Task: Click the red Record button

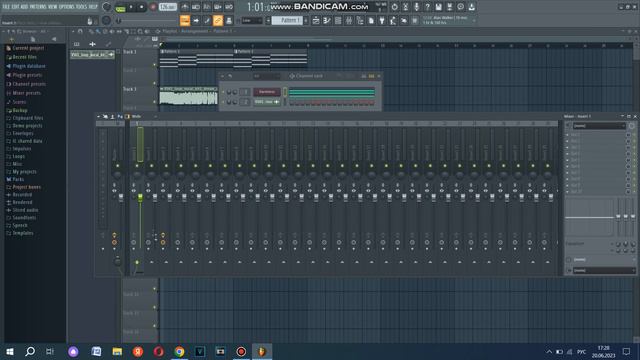Action: 153,7
